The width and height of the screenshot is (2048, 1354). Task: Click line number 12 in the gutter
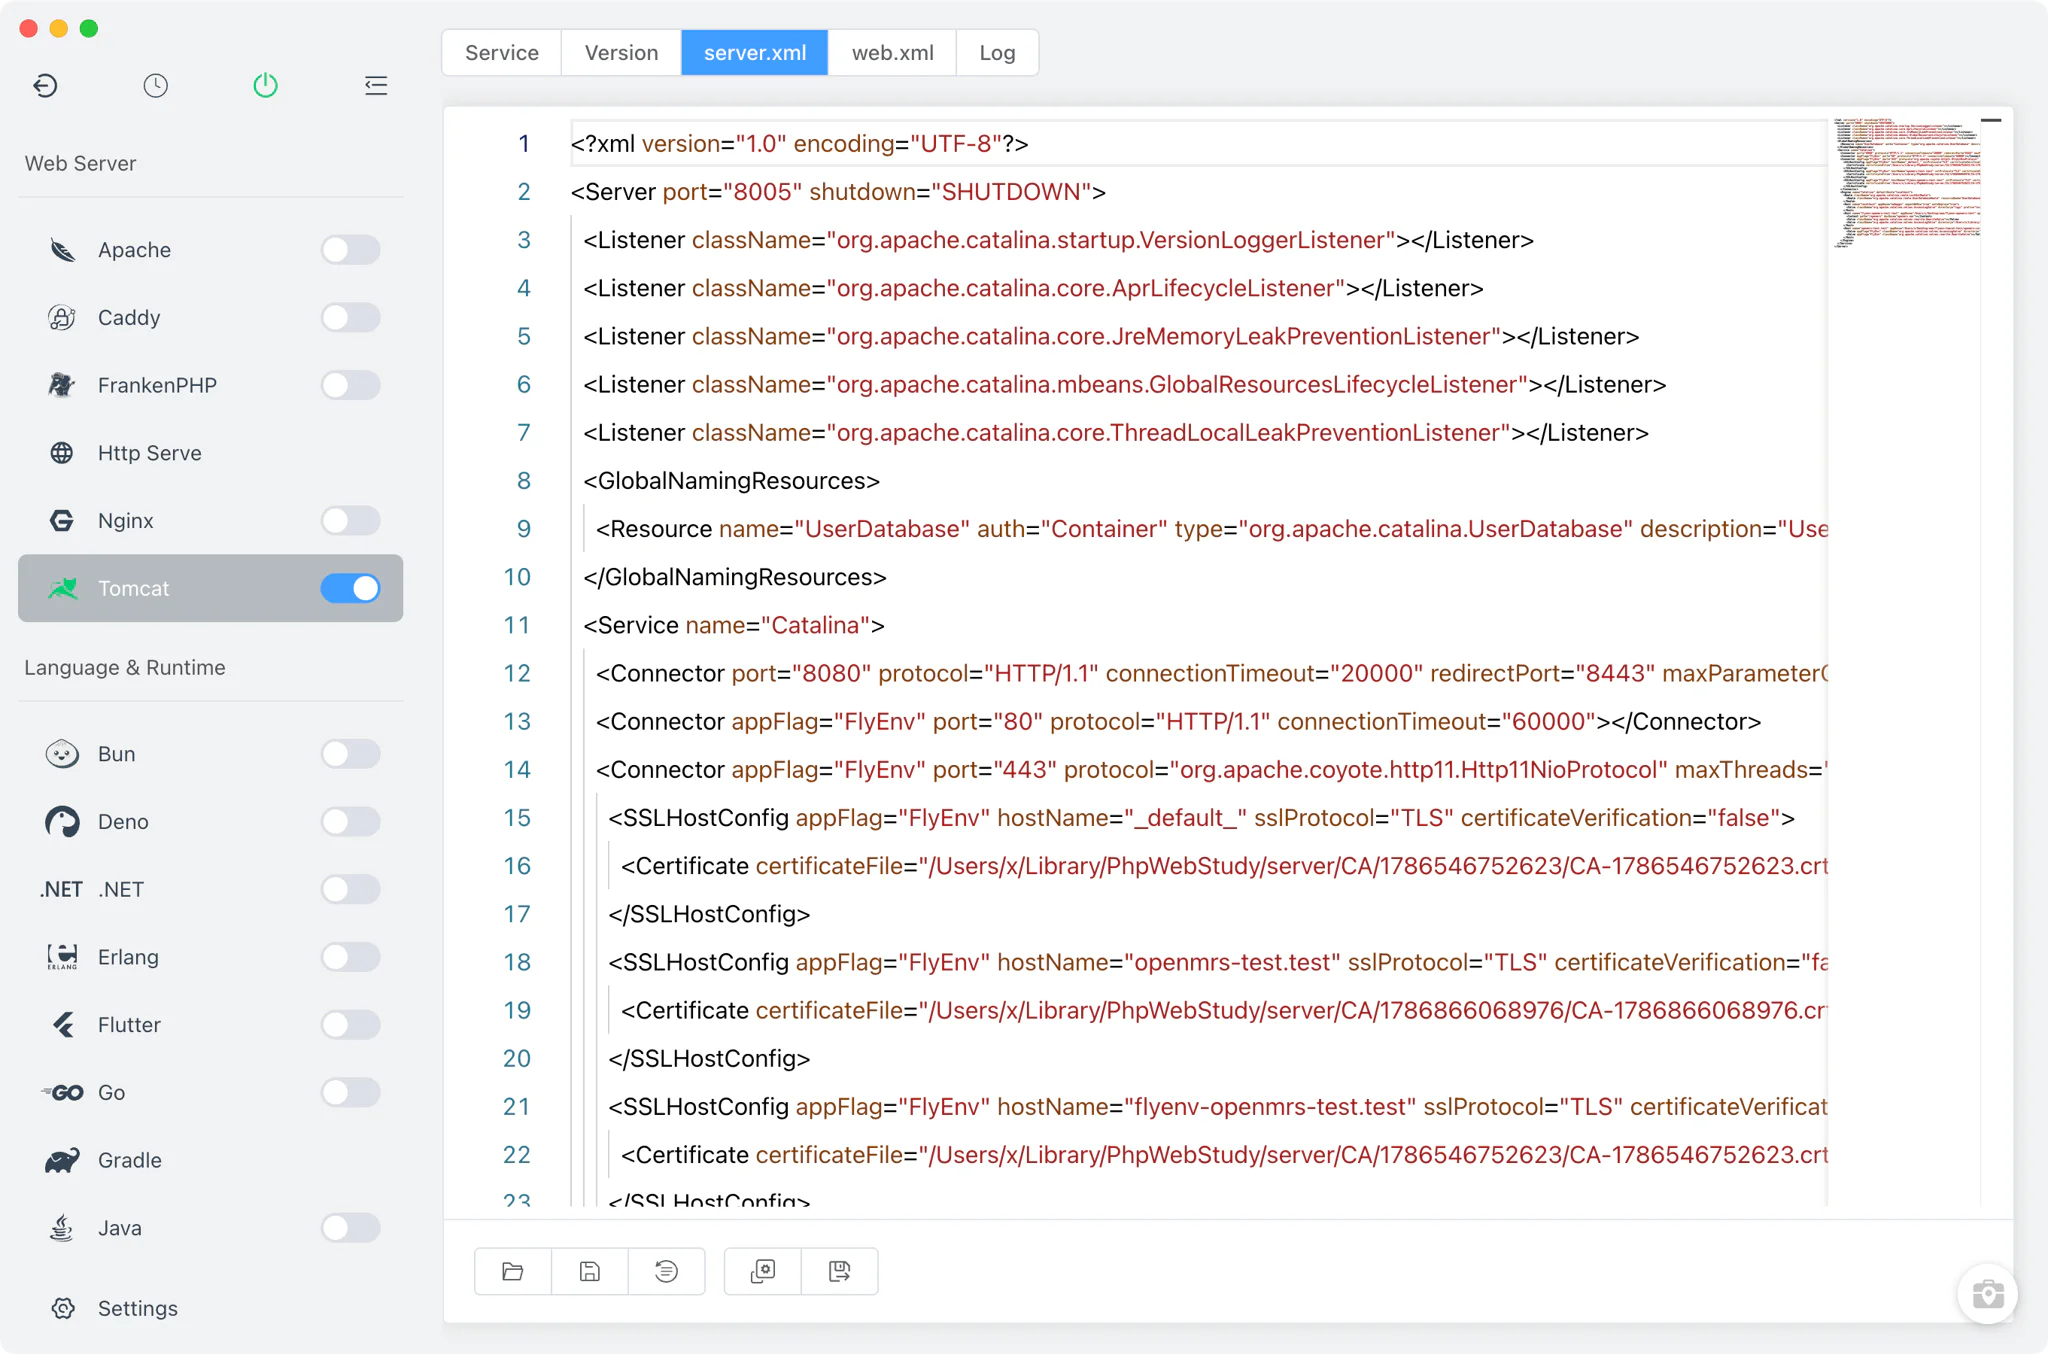[x=517, y=673]
